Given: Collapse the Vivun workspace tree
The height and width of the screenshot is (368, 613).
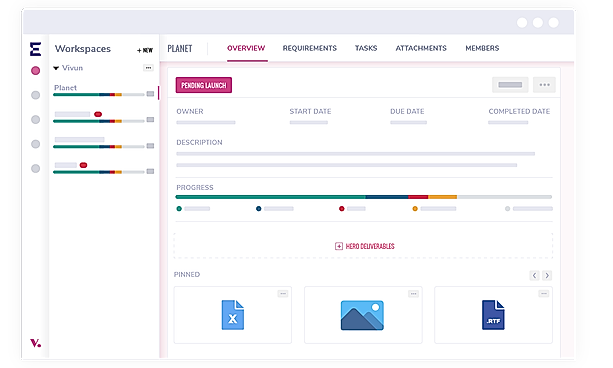Looking at the screenshot, I should tap(56, 68).
